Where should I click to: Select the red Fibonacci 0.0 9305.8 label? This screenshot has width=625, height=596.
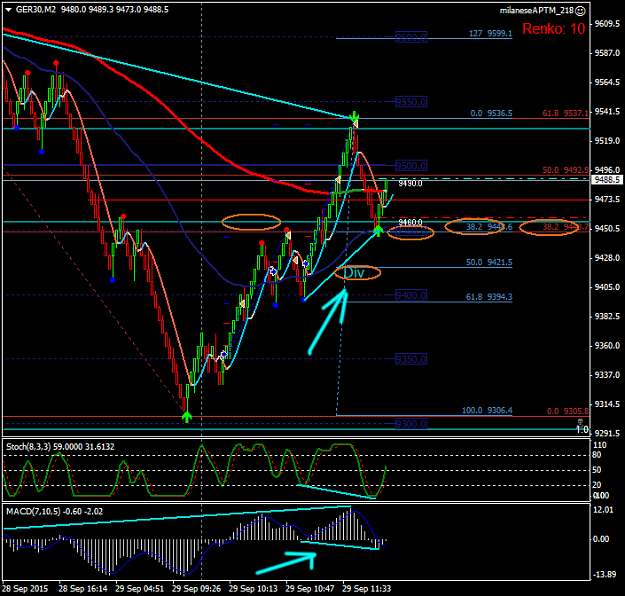tap(568, 411)
